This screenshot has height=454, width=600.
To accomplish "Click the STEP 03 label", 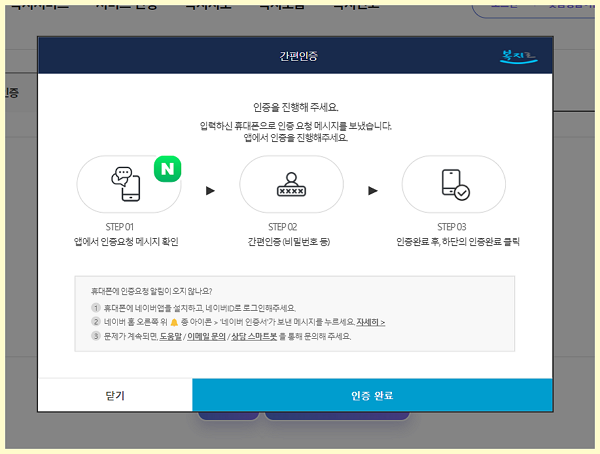I will point(452,227).
